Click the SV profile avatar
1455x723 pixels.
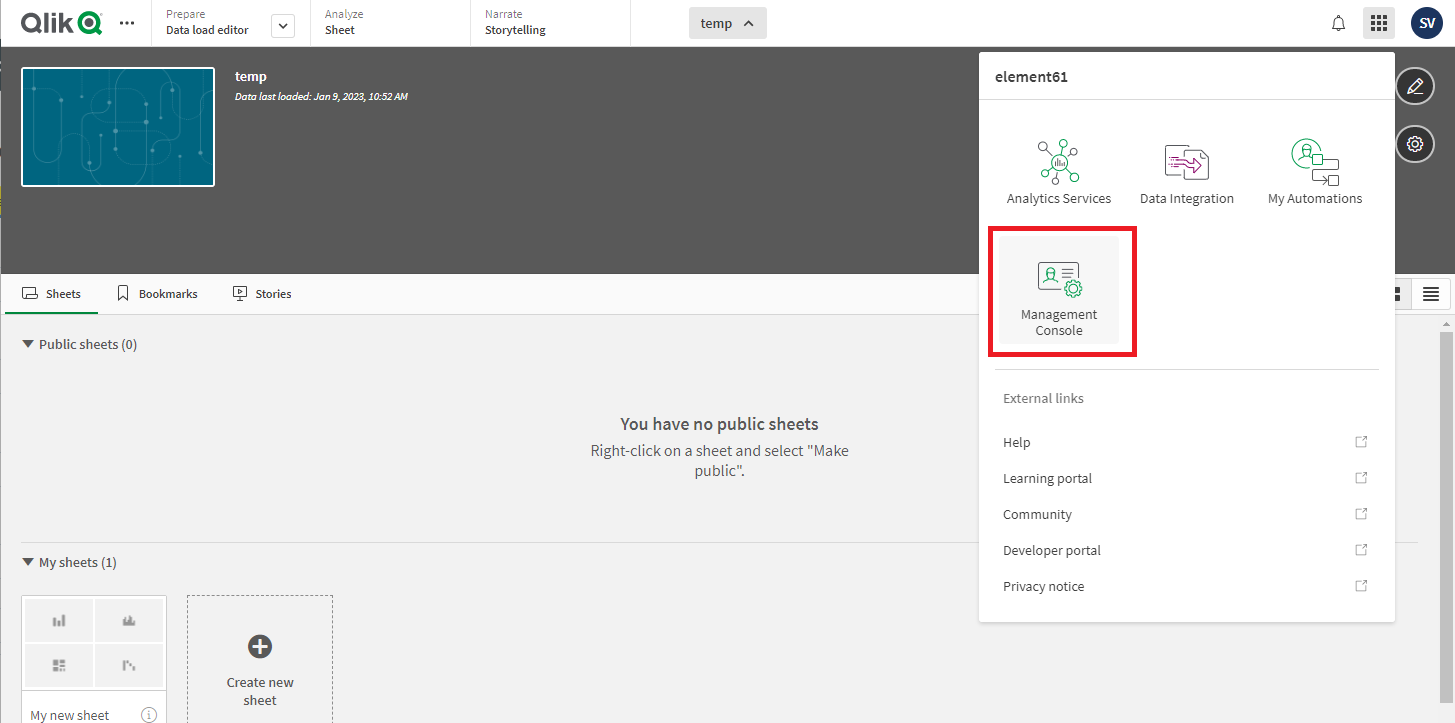tap(1426, 22)
